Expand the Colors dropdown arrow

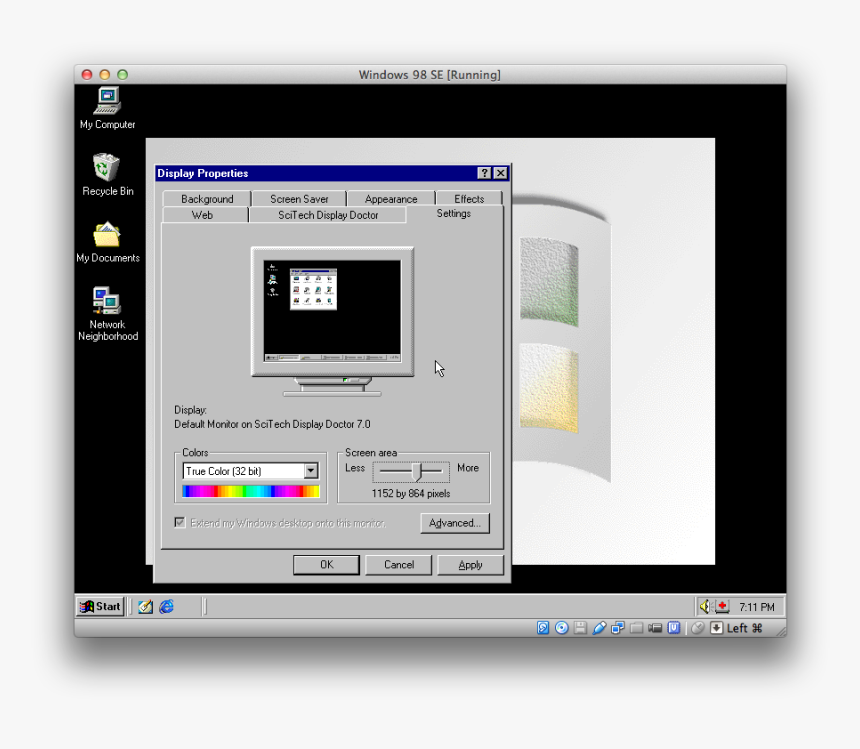[x=311, y=471]
